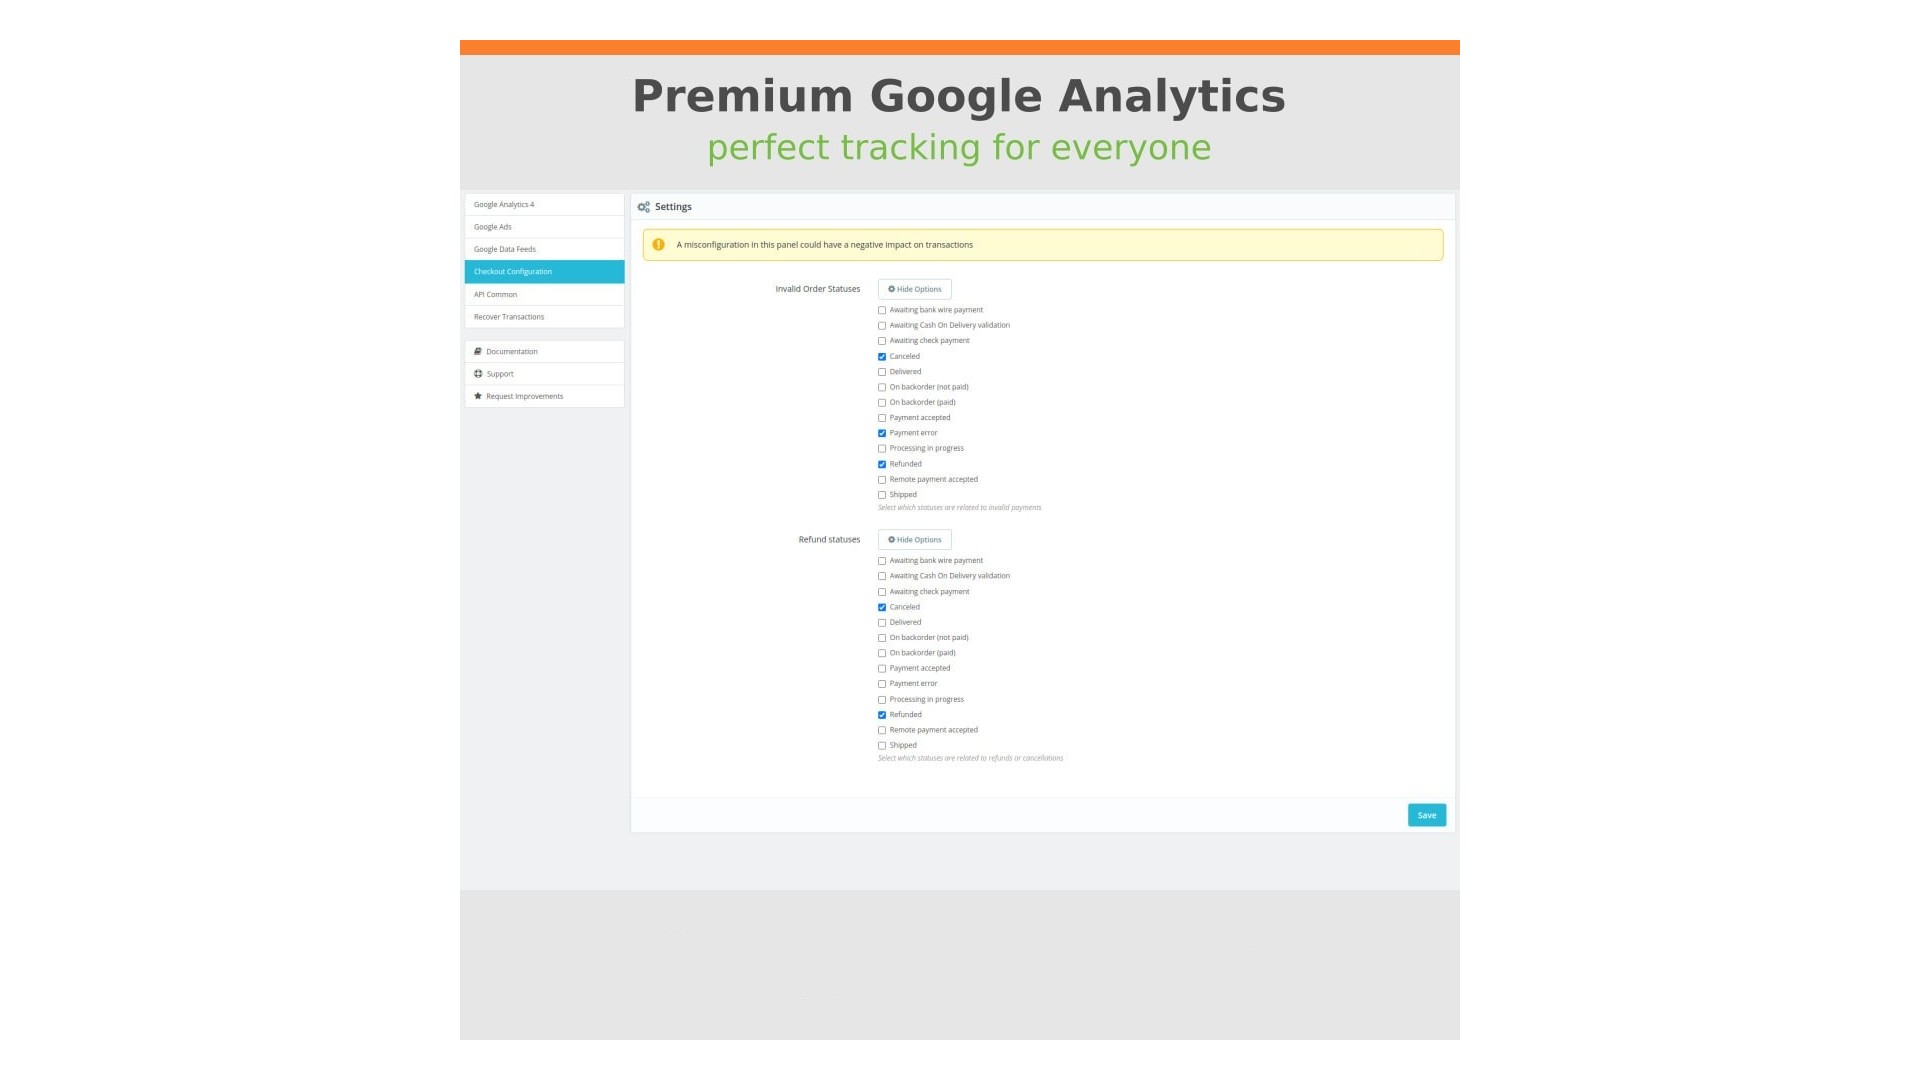Viewport: 1920px width, 1080px height.
Task: Click the warning icon in the yellow banner
Action: pyautogui.click(x=659, y=243)
